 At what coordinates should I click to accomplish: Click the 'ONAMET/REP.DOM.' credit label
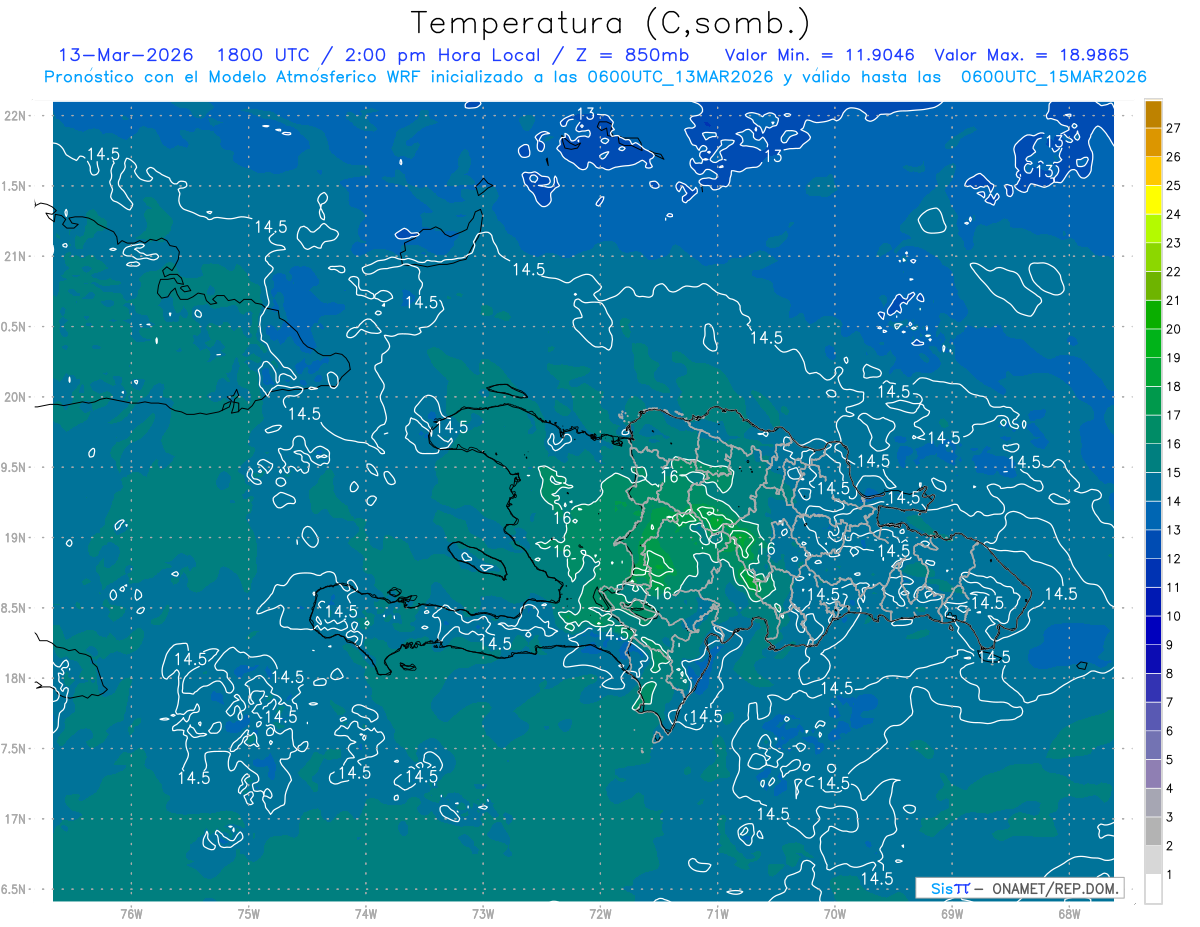[1056, 888]
